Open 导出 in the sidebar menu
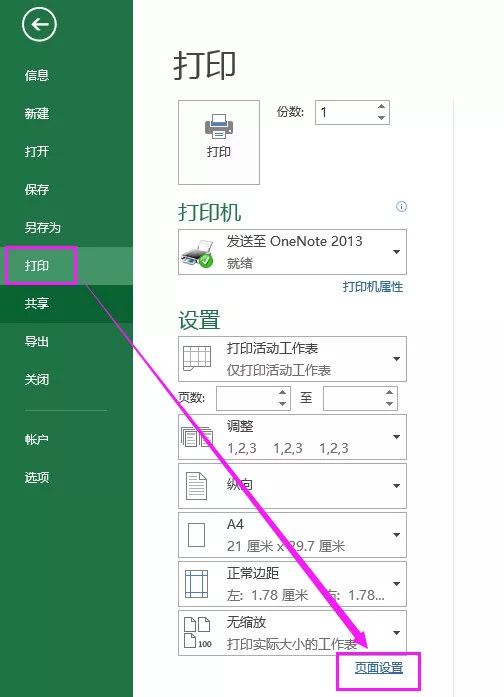 tap(36, 341)
